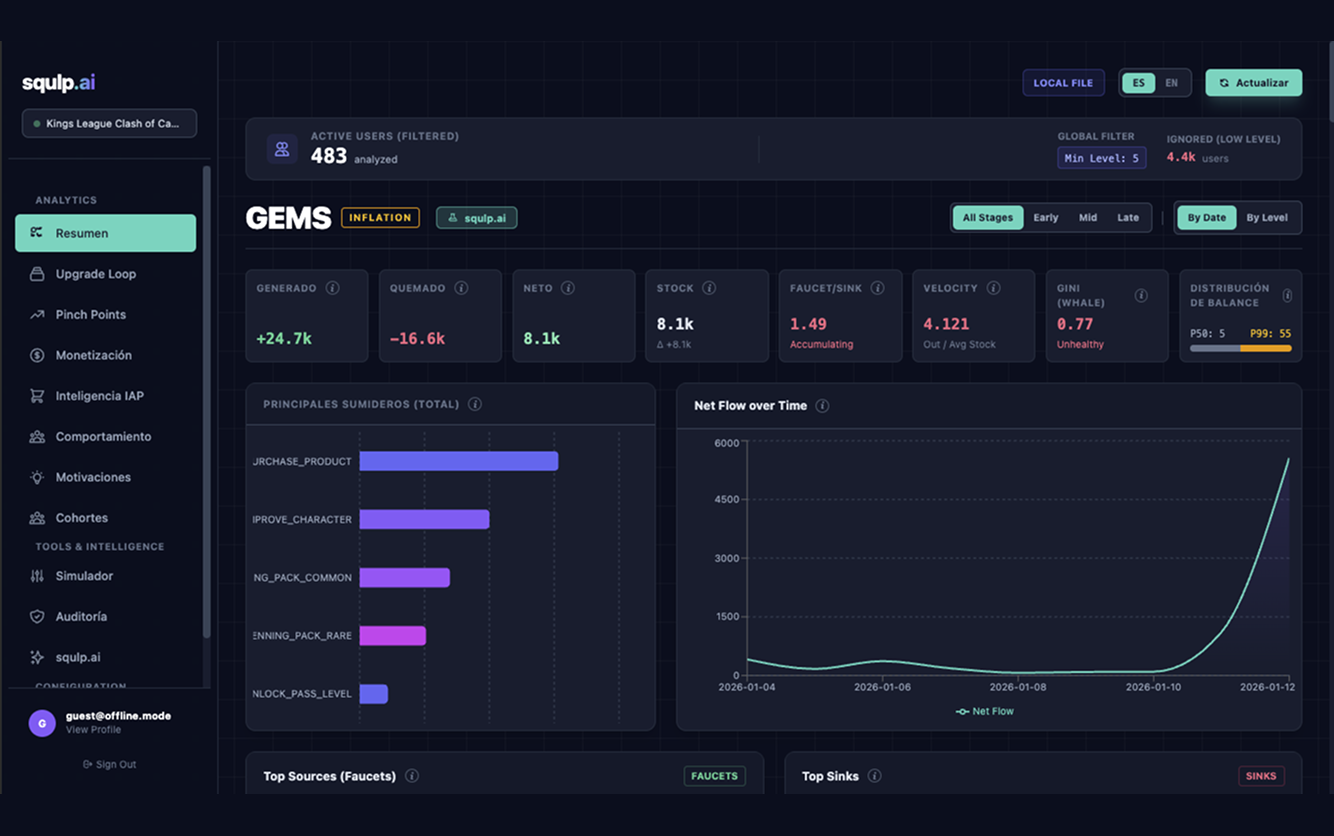Select the All Stages filter
Viewport: 1334px width, 836px height.
(988, 217)
